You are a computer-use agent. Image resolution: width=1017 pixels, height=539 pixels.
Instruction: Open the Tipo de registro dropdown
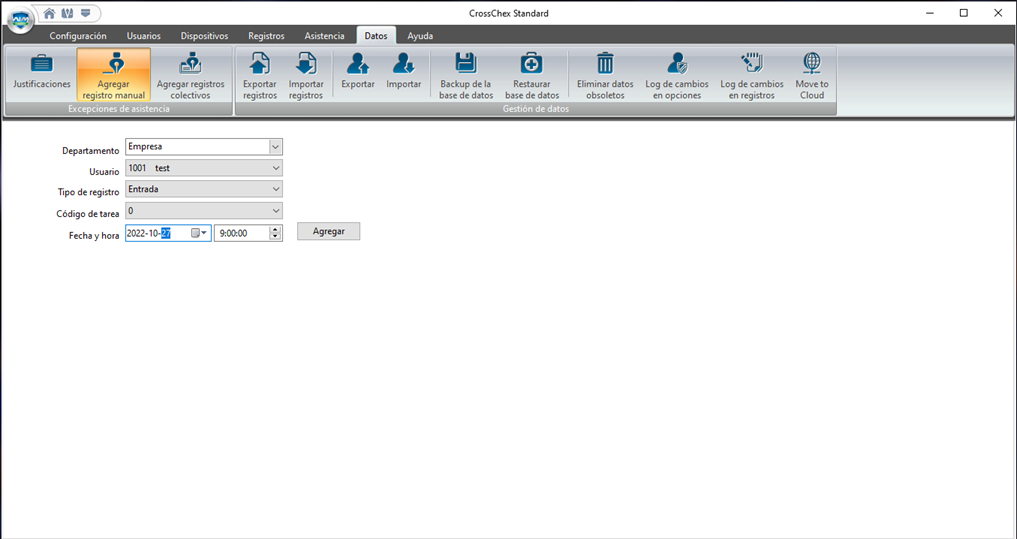point(276,189)
